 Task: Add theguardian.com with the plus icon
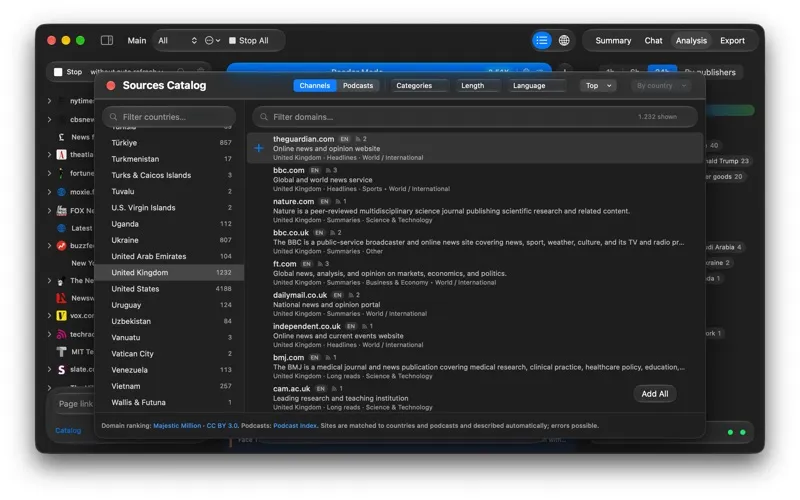(259, 148)
